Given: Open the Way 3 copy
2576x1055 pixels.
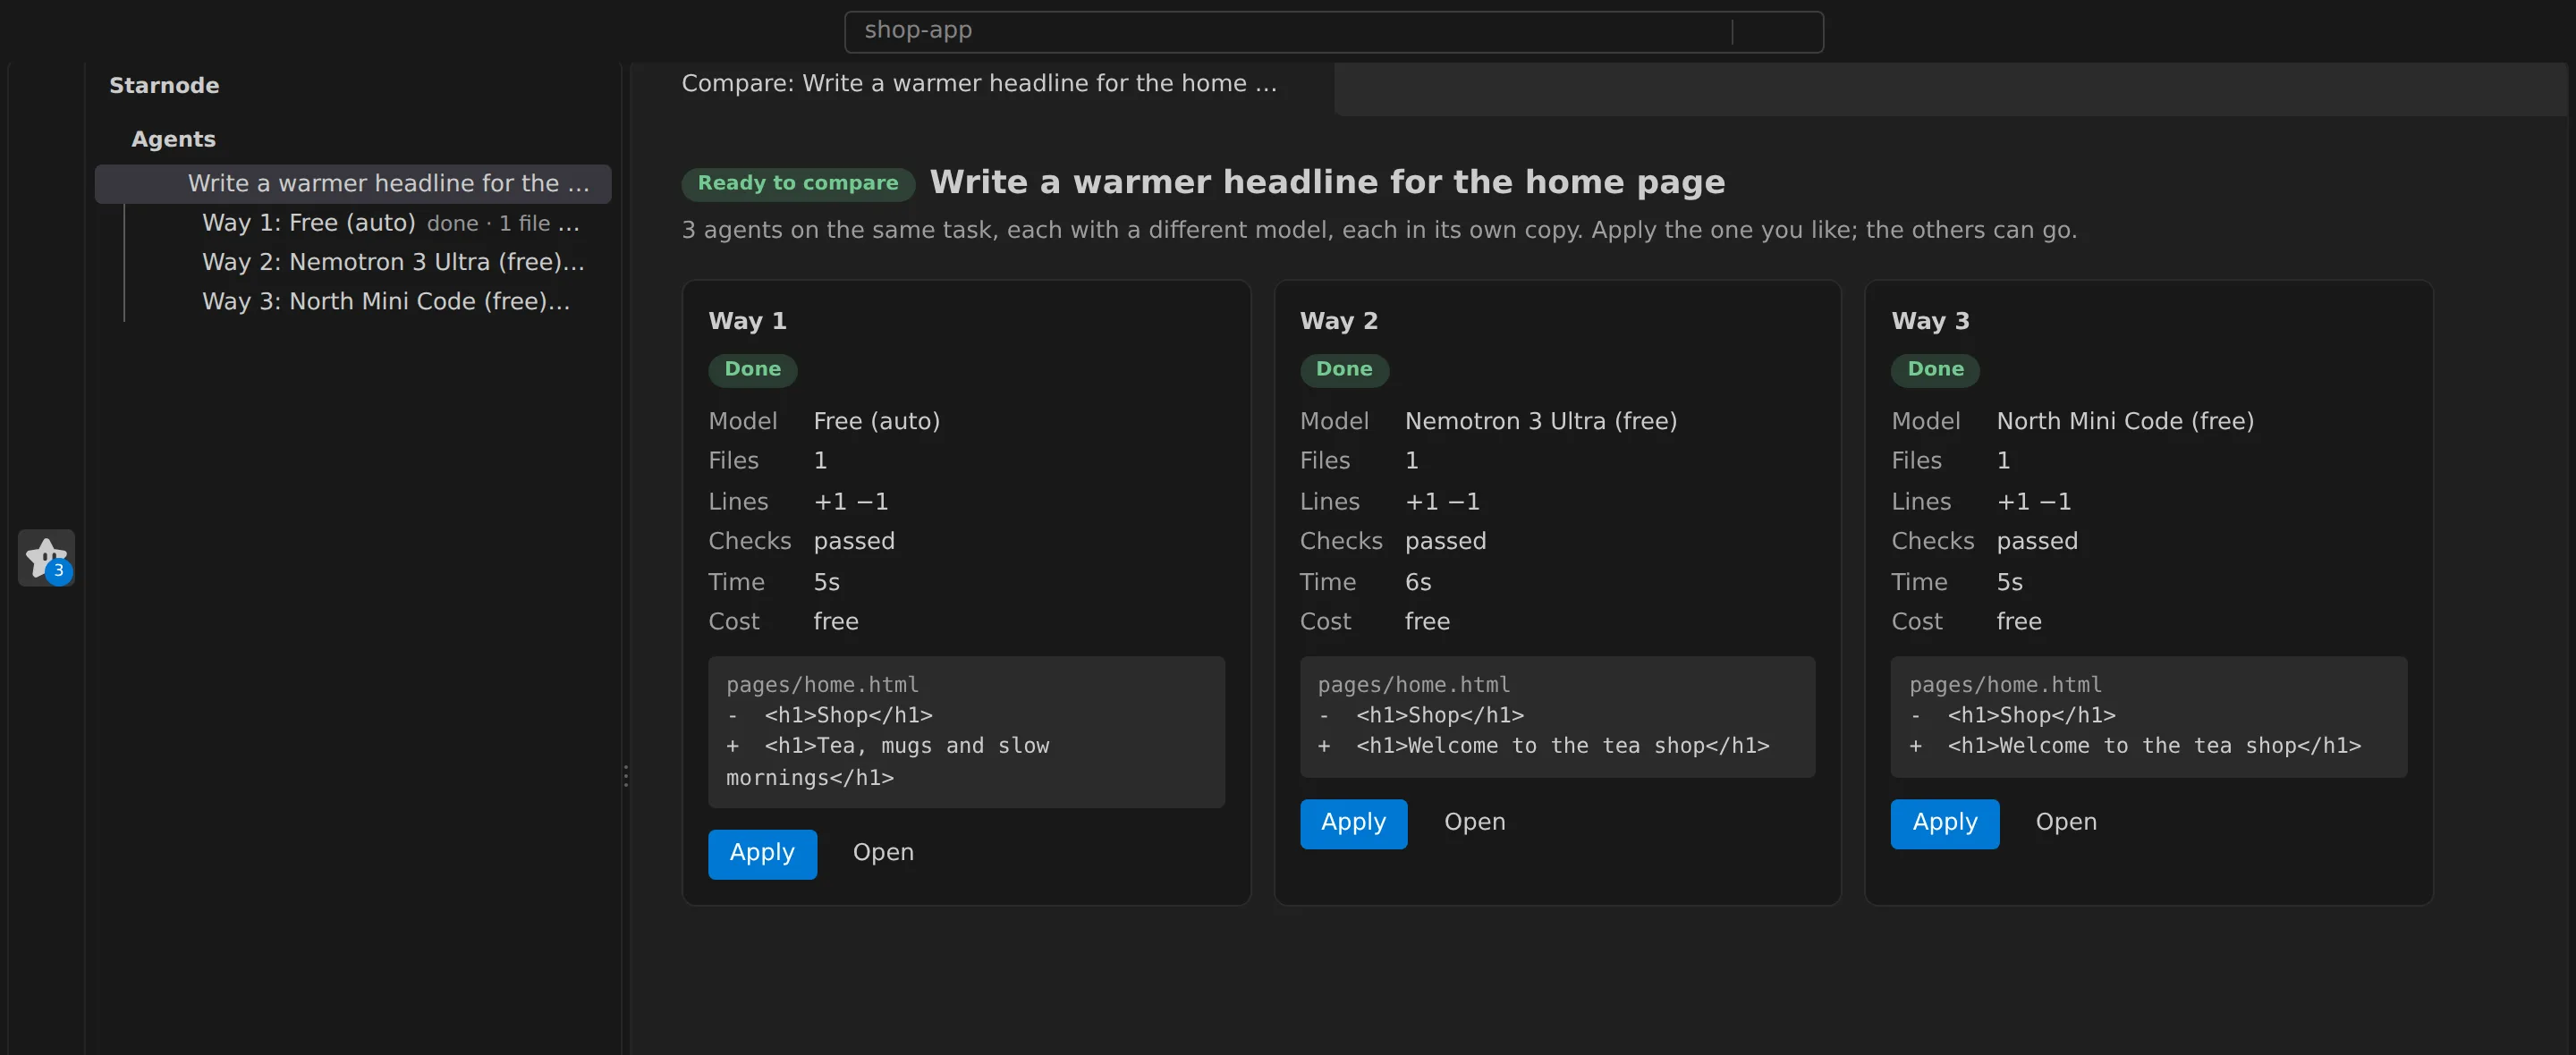Looking at the screenshot, I should (x=2066, y=823).
